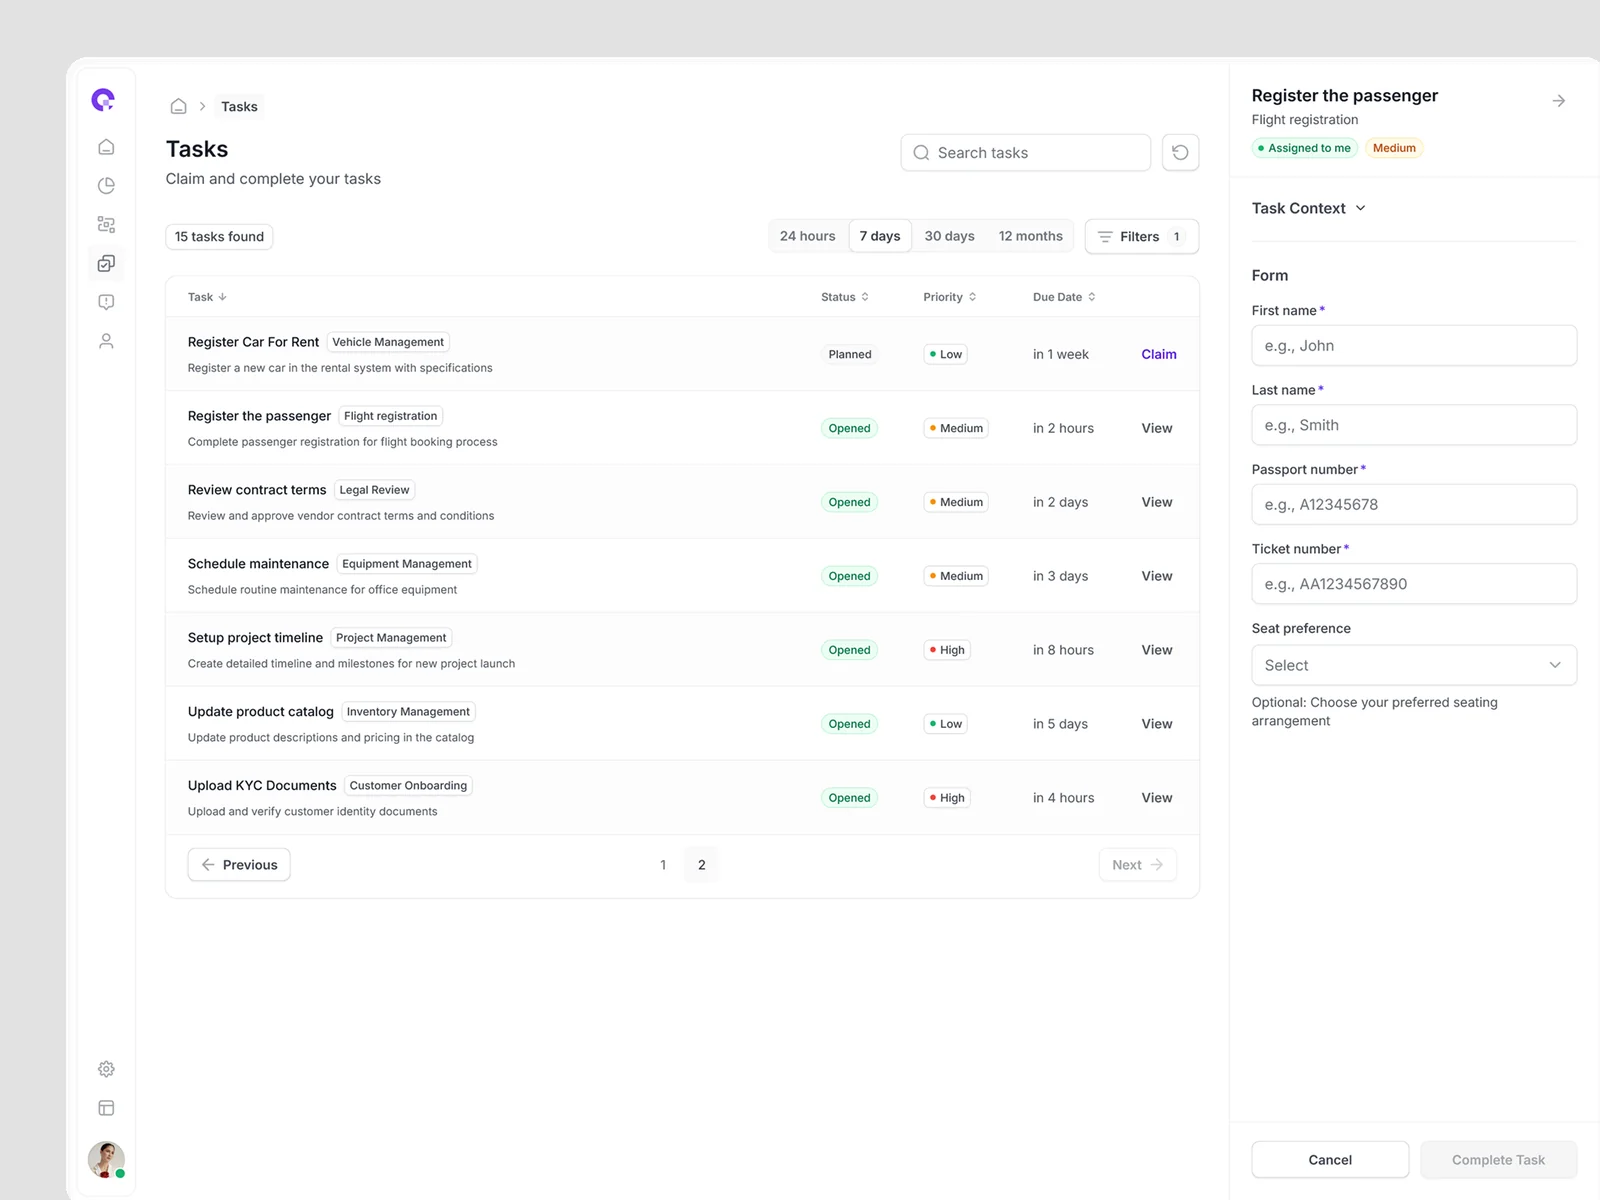Expand the Task Context section
This screenshot has height=1200, width=1600.
point(1308,208)
